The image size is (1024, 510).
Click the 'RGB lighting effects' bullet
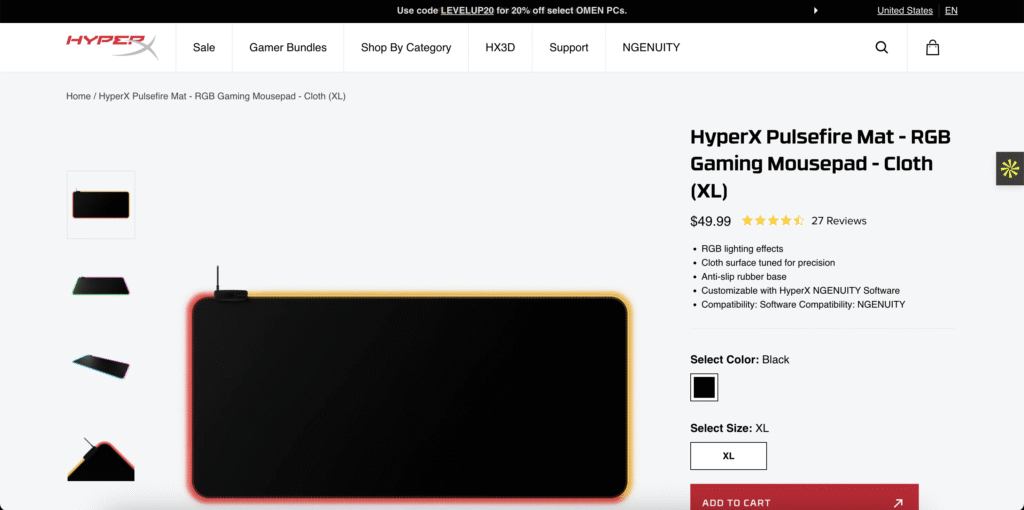742,249
